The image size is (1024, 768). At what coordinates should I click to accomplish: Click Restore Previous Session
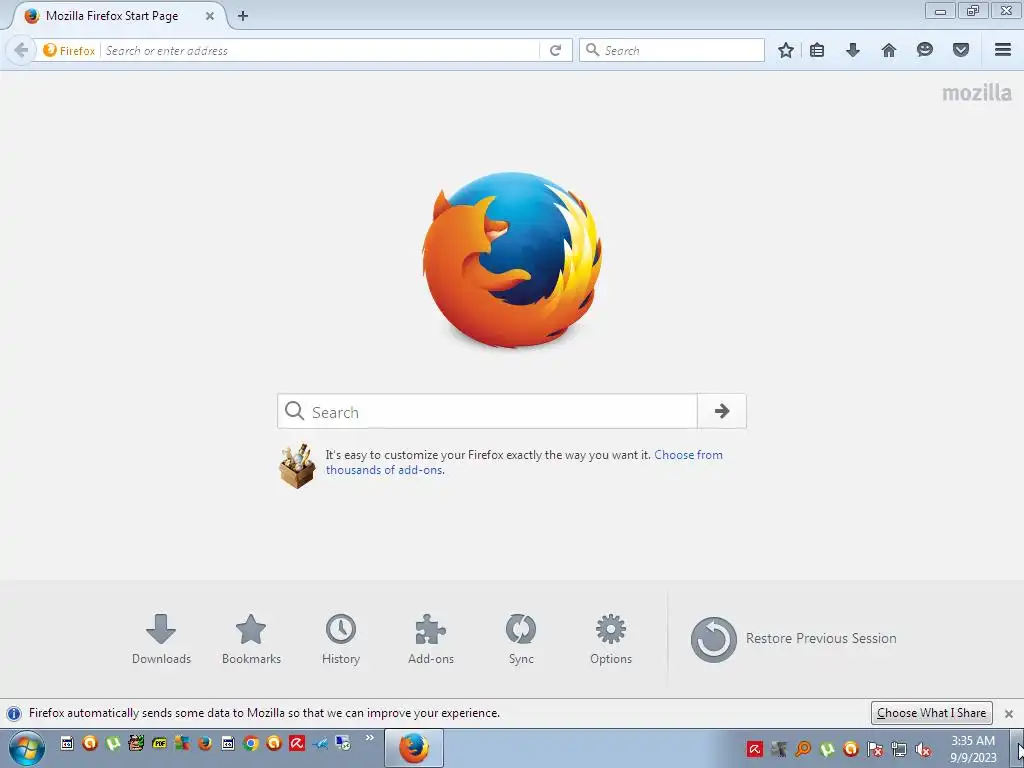793,639
